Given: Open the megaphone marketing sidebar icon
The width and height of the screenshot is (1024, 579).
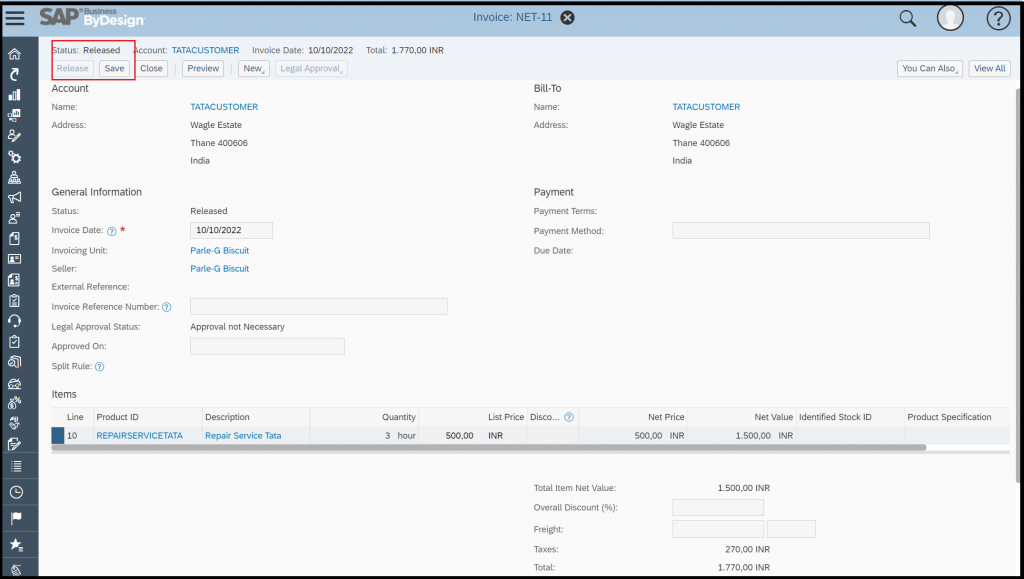Looking at the screenshot, I should coord(14,197).
